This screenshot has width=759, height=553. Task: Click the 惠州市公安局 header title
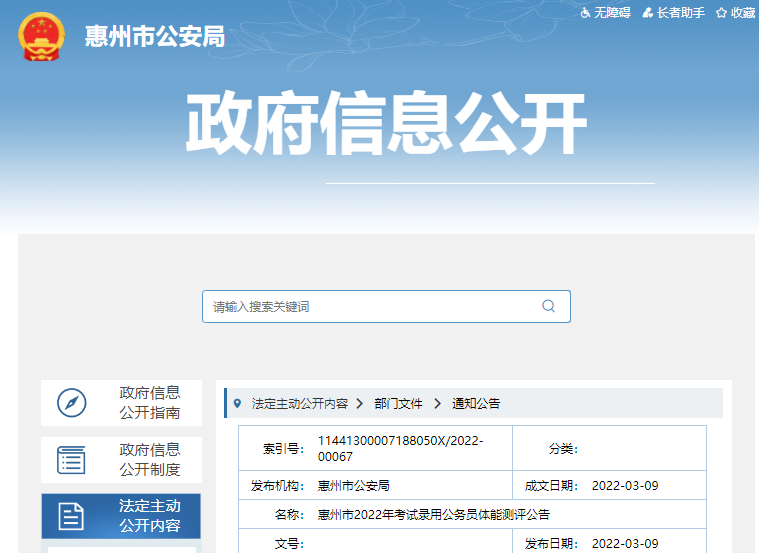click(x=155, y=38)
